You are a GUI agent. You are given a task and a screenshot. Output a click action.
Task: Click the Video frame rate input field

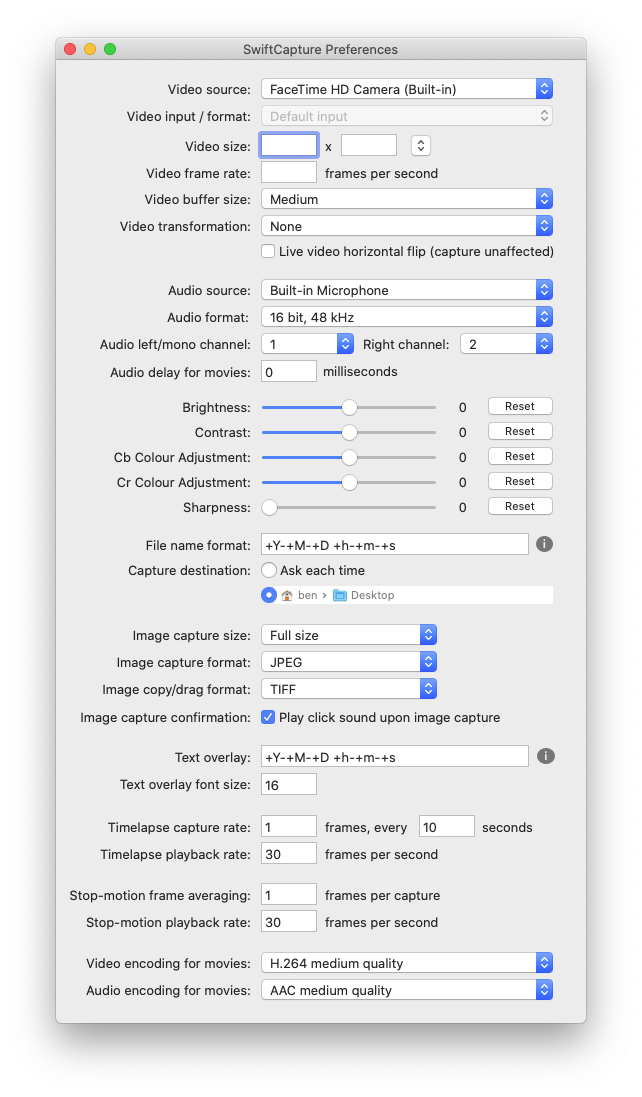[x=288, y=171]
